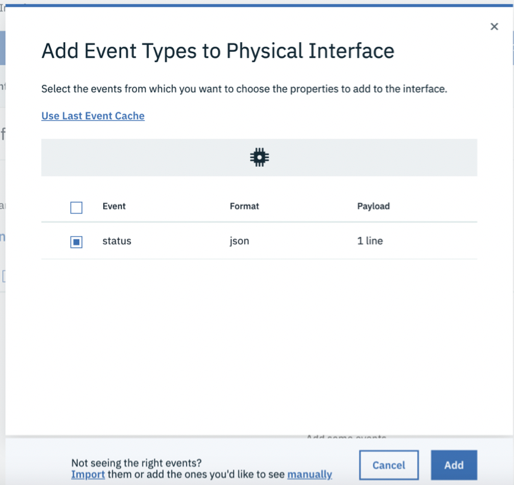Click the Add button
Screen dimensions: 514x485
pyautogui.click(x=454, y=465)
